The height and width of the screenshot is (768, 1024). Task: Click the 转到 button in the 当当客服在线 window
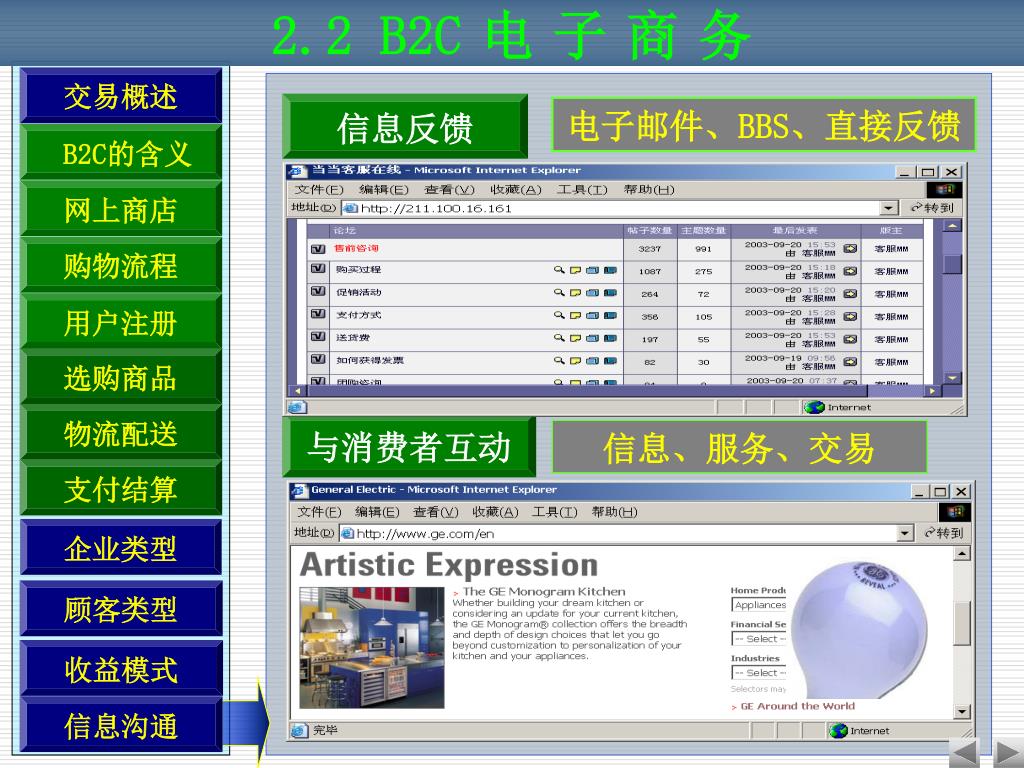point(932,208)
